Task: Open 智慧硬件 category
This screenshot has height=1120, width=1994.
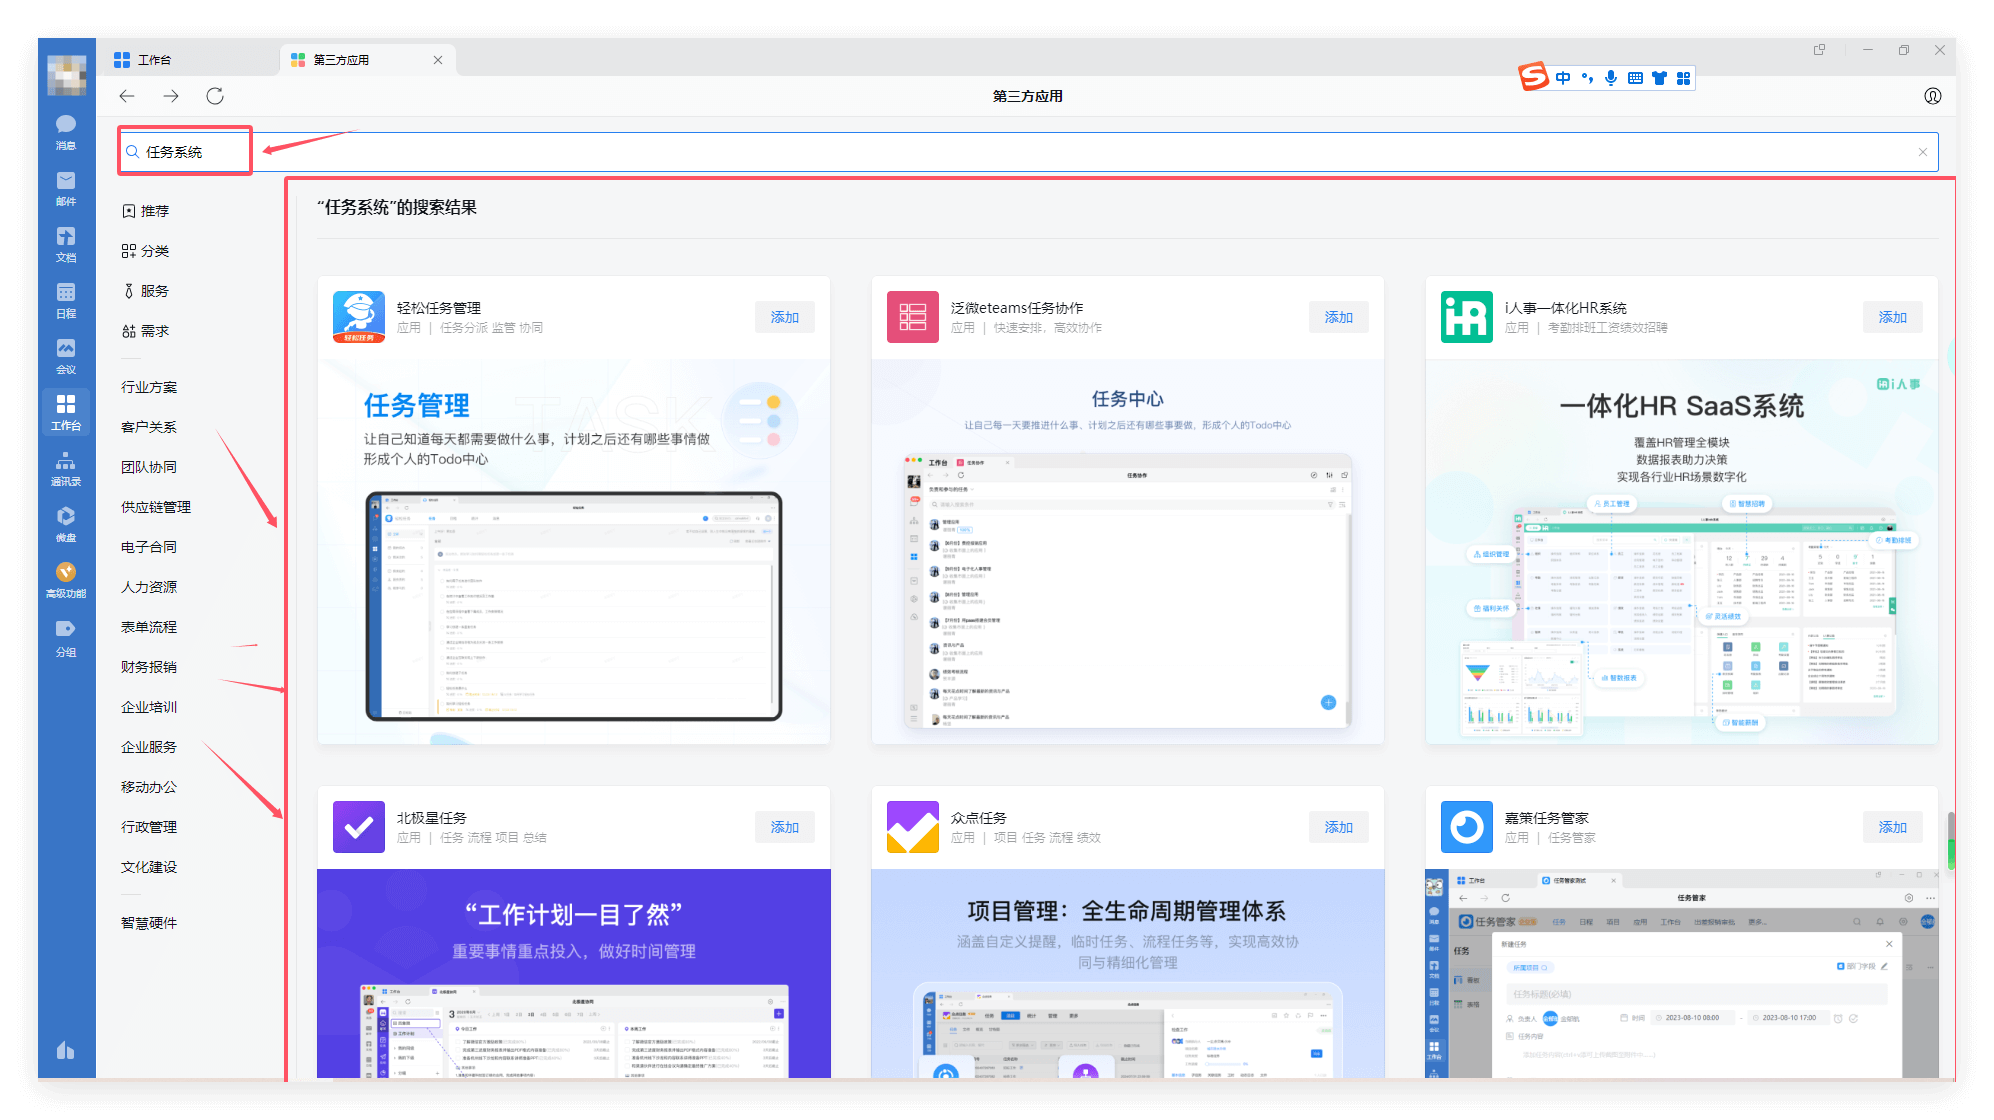Action: pos(149,923)
